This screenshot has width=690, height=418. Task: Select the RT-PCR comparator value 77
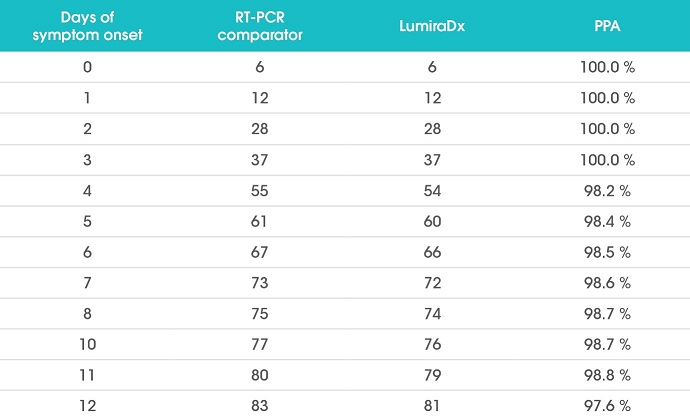[x=260, y=344]
